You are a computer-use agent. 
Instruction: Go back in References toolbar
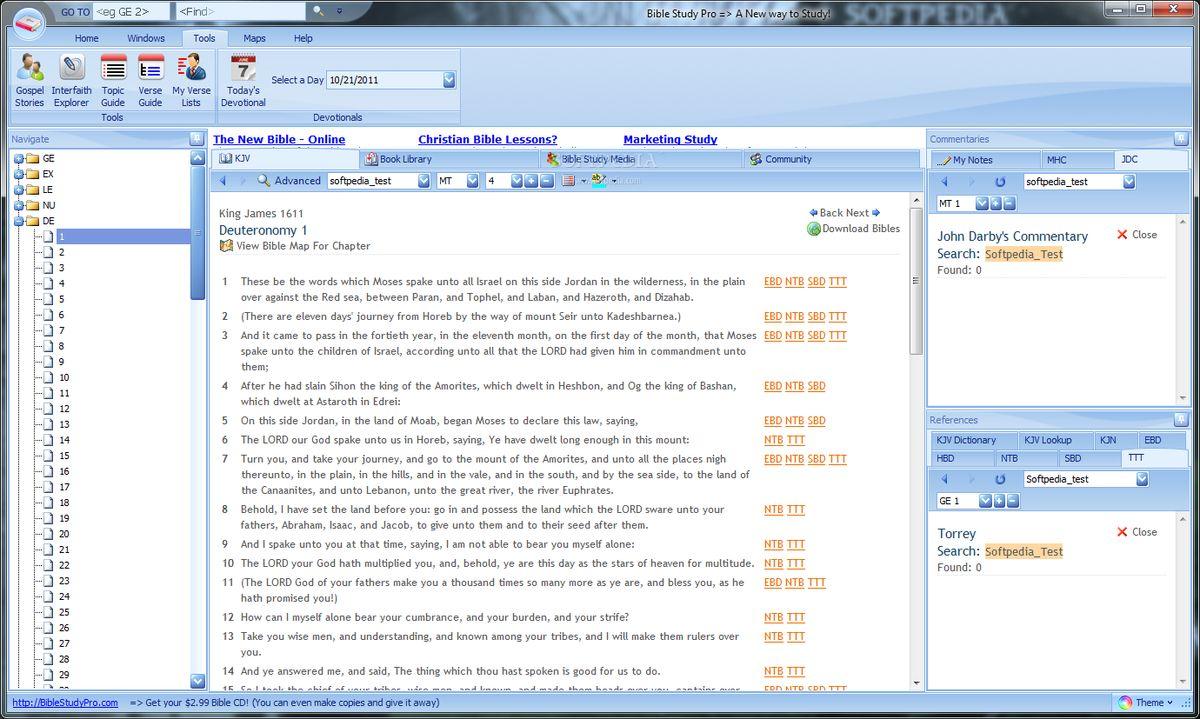pos(944,479)
